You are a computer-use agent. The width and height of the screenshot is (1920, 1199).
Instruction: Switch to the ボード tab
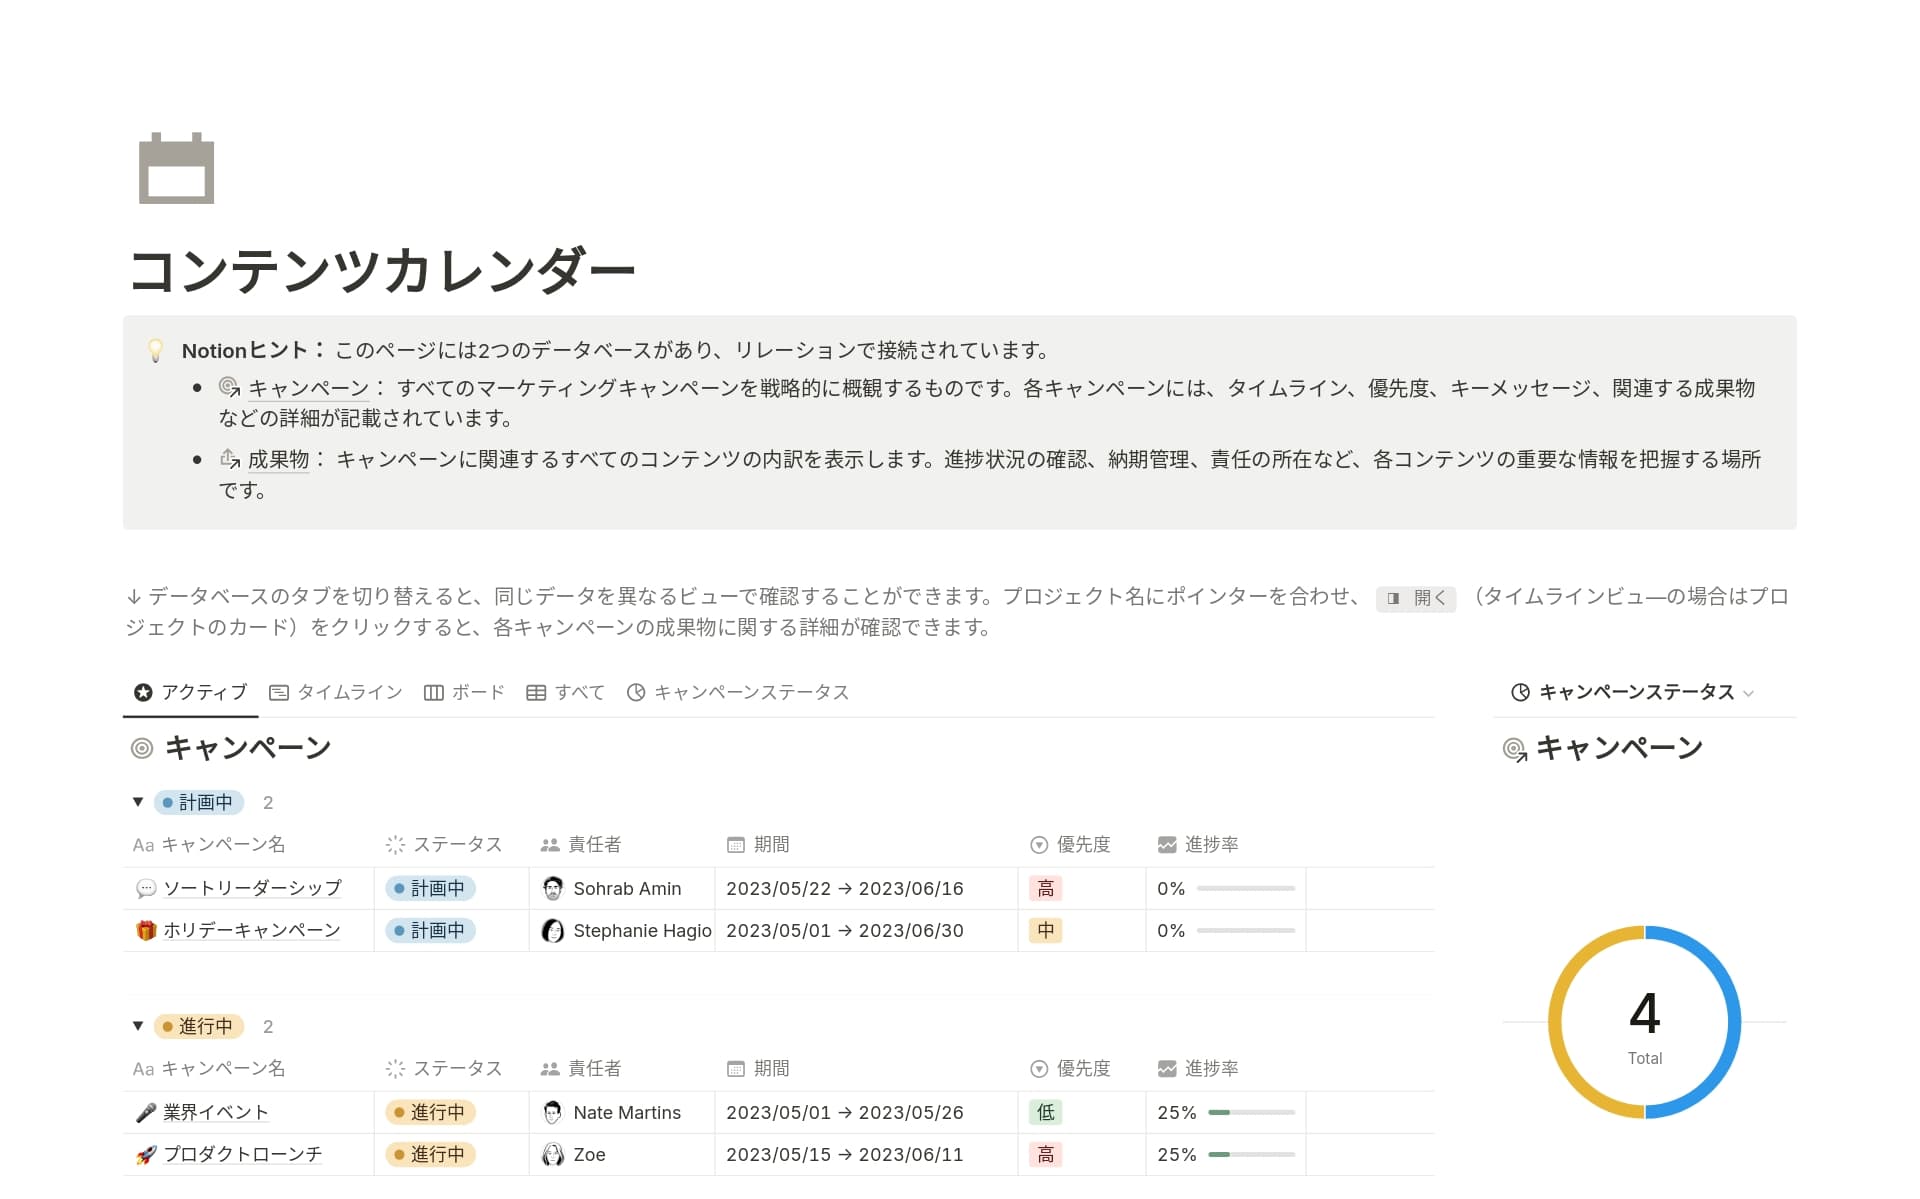tap(464, 692)
